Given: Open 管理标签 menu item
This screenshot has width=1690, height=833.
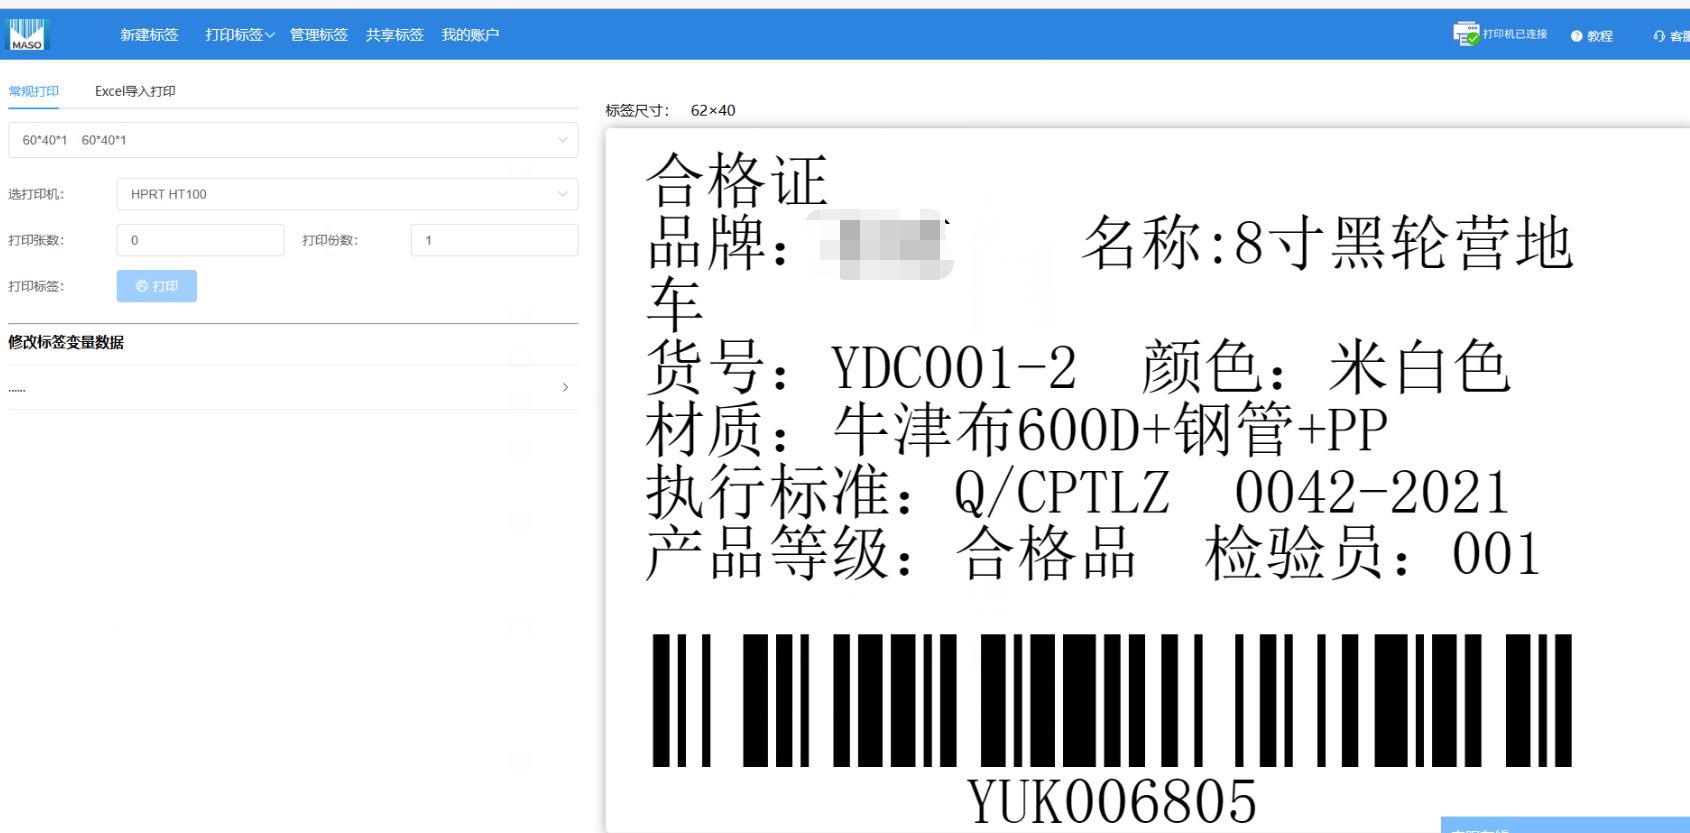Looking at the screenshot, I should (319, 35).
